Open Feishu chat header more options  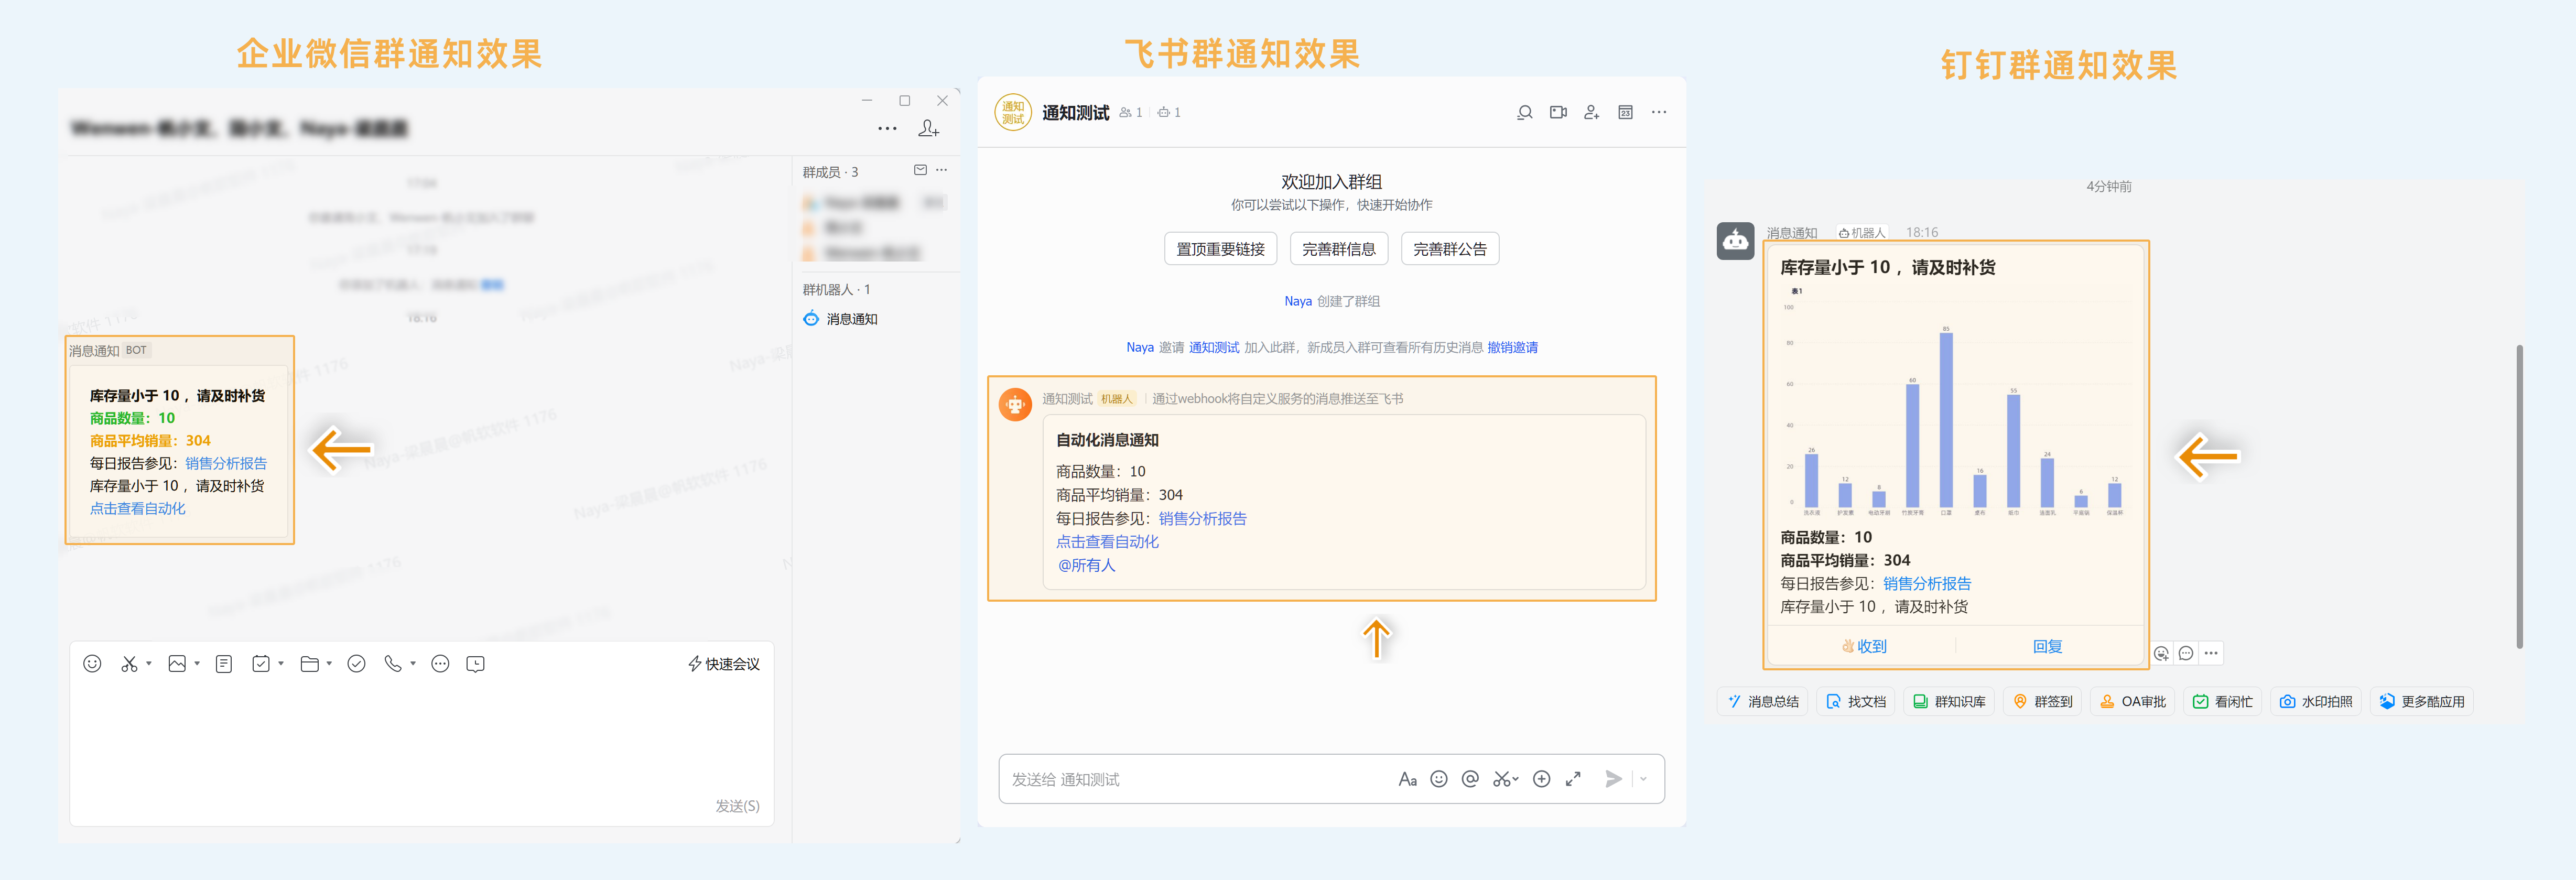(1659, 112)
